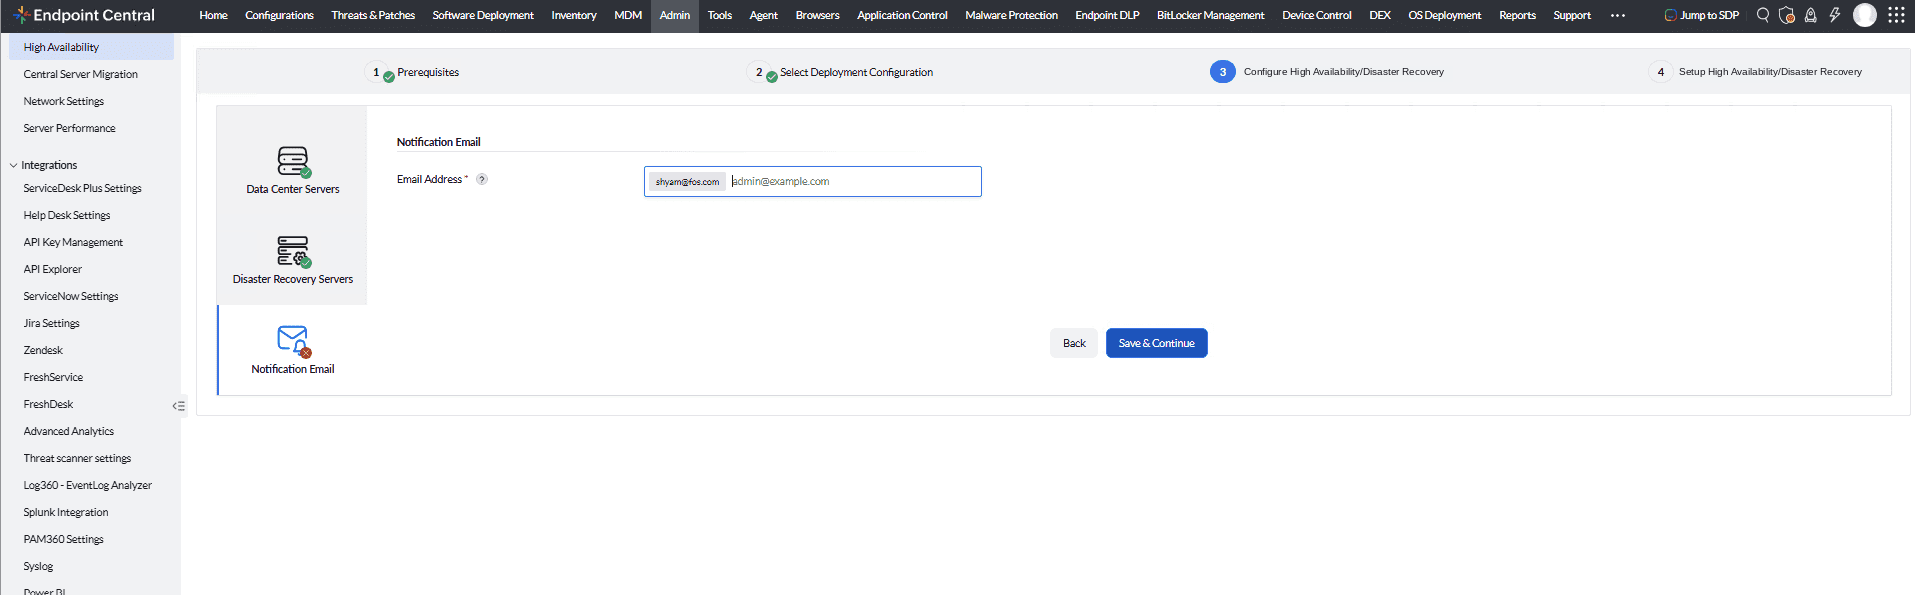Image resolution: width=1915 pixels, height=595 pixels.
Task: Open Central Server Migration in sidebar
Action: [81, 74]
